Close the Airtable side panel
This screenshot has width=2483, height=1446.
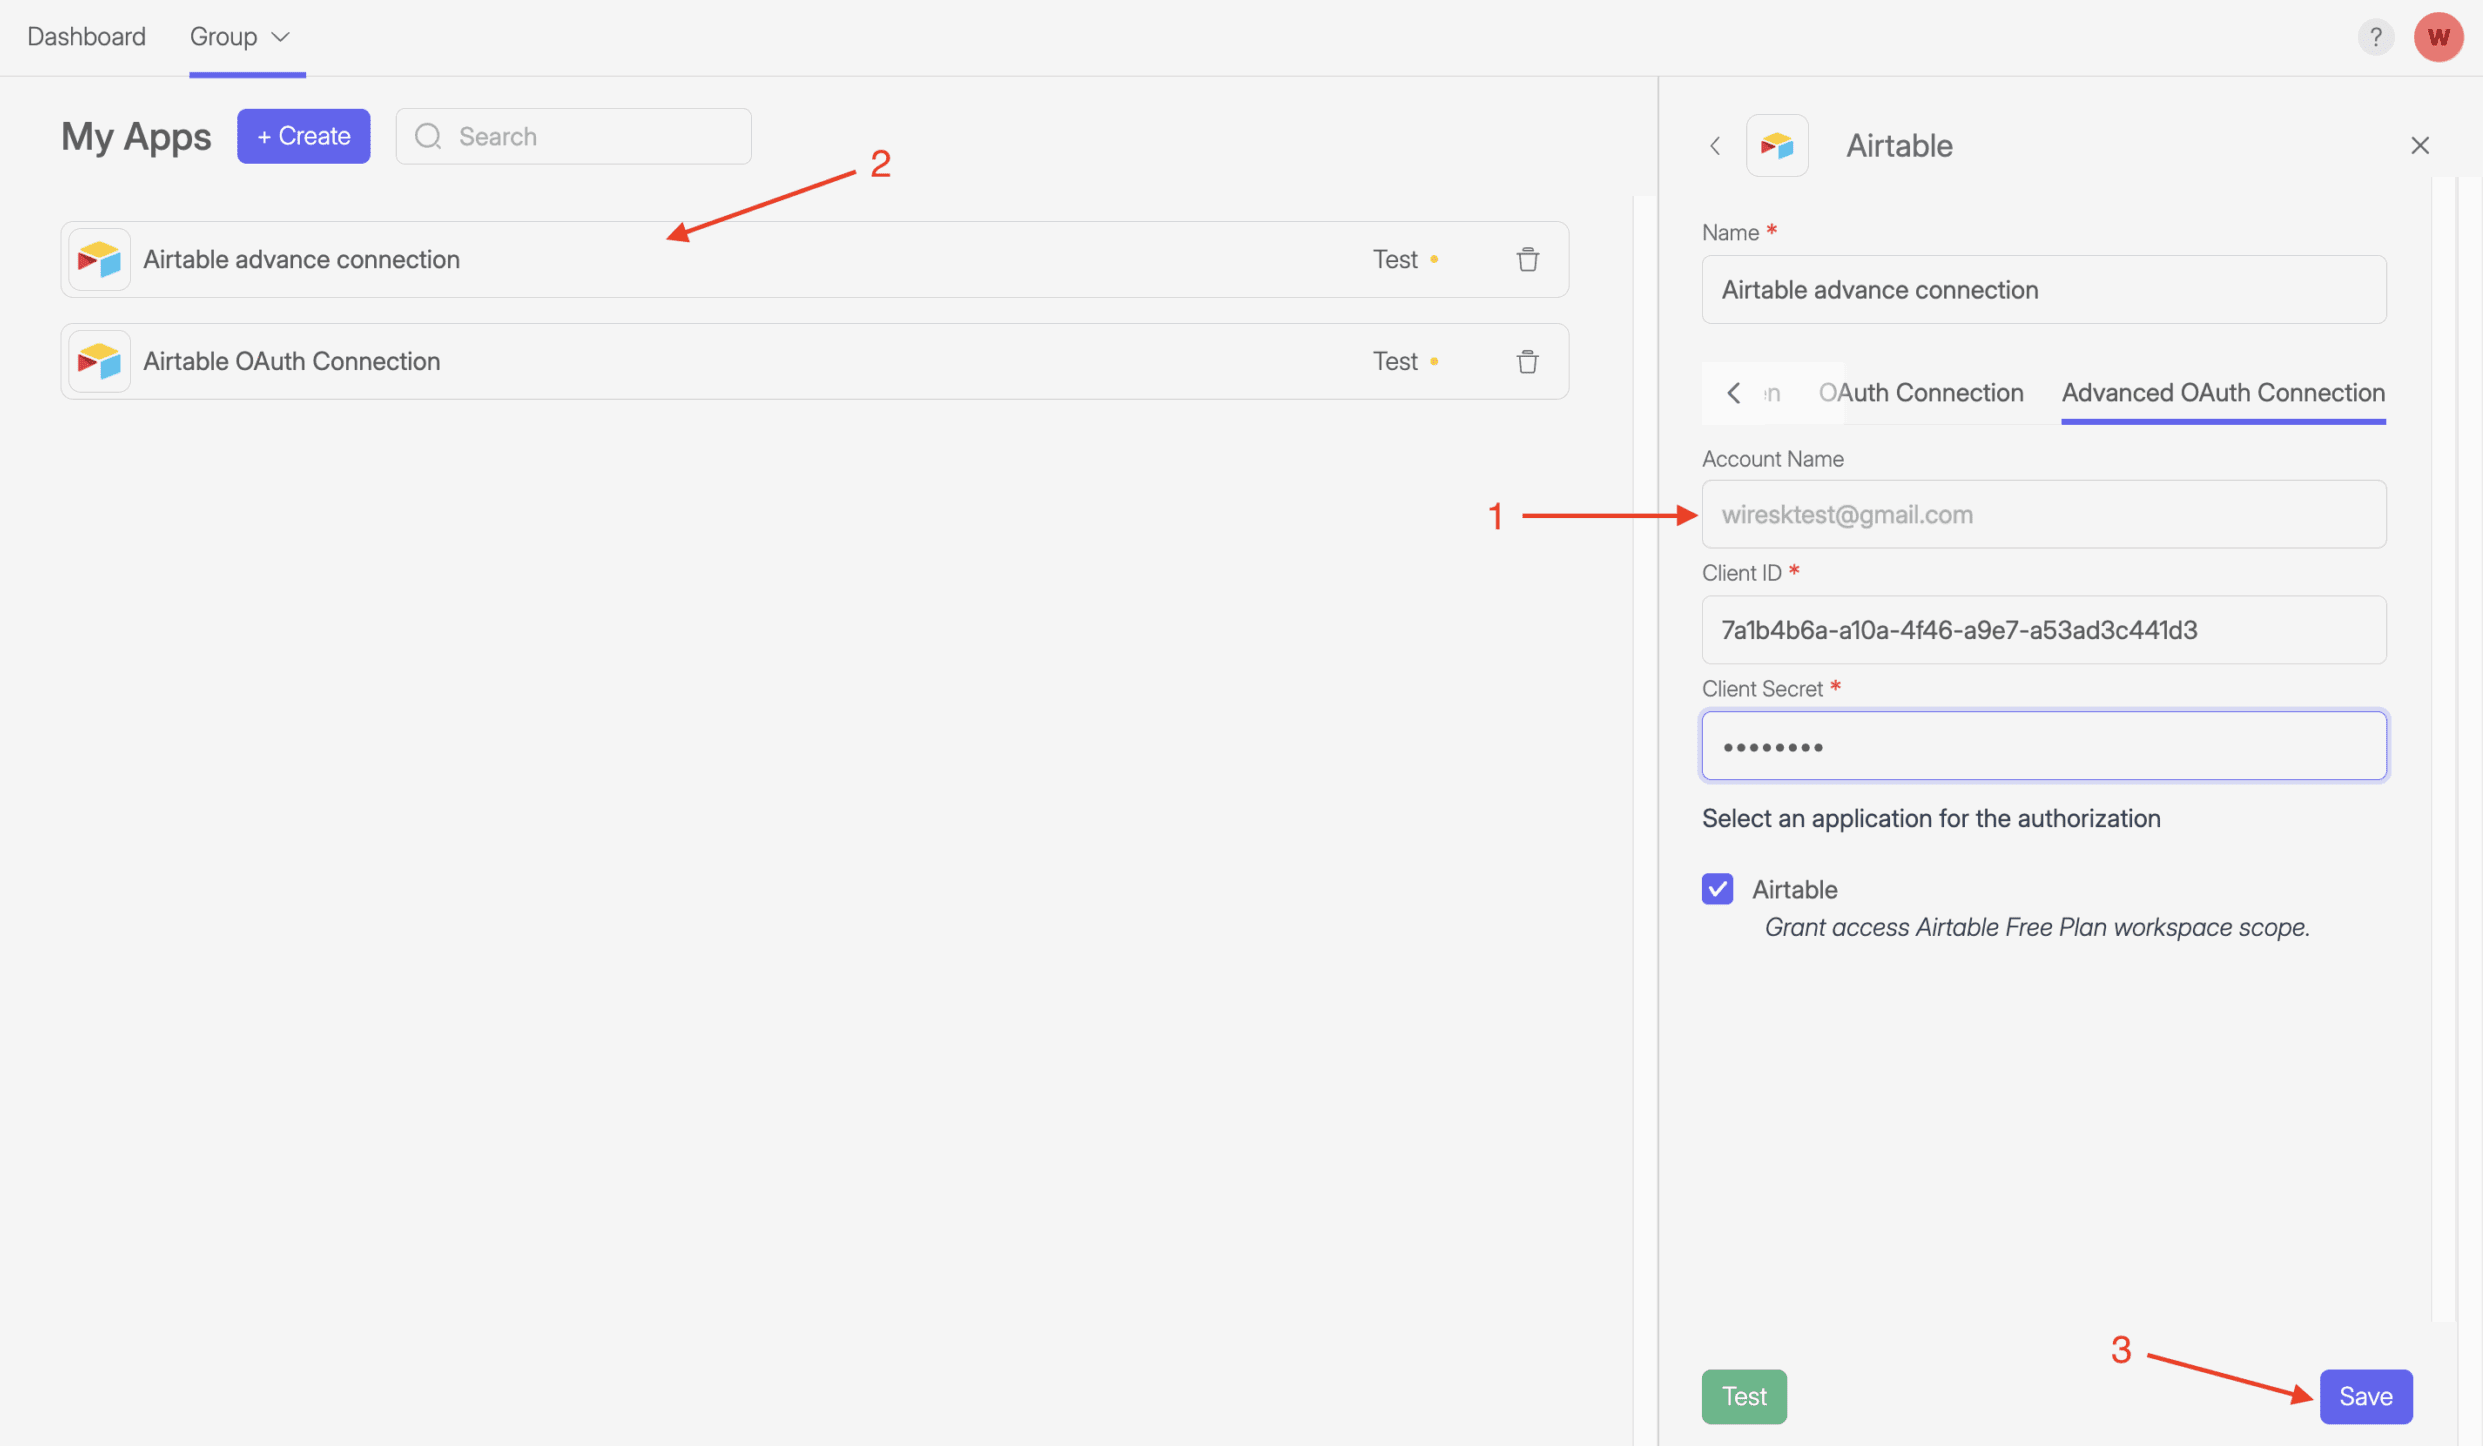tap(2419, 146)
